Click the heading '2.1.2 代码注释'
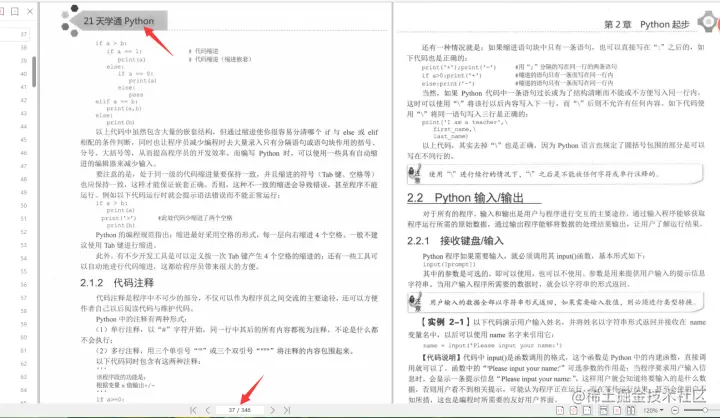 pos(117,282)
